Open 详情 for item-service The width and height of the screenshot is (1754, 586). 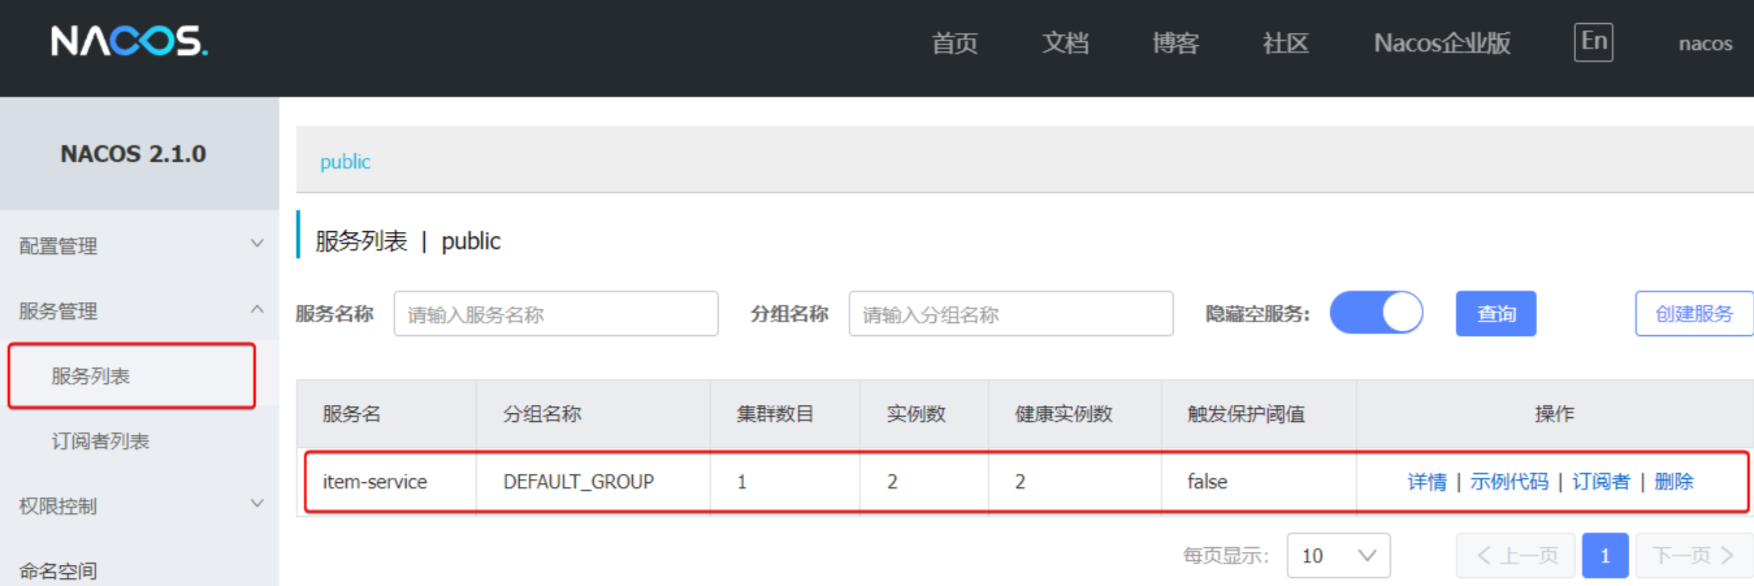pos(1427,482)
